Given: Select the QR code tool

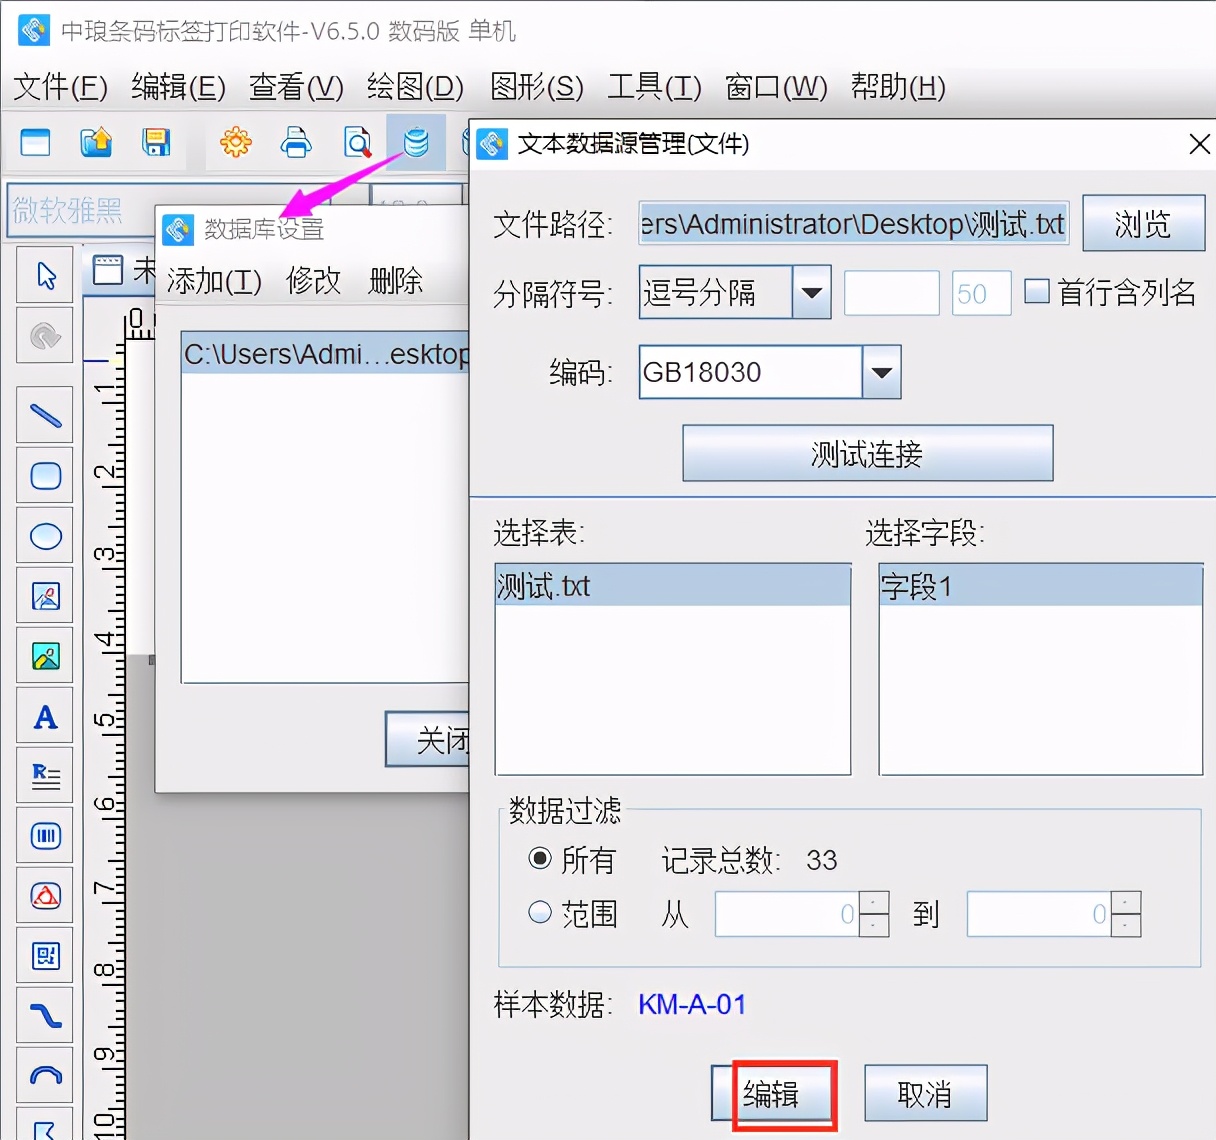Looking at the screenshot, I should 45,956.
